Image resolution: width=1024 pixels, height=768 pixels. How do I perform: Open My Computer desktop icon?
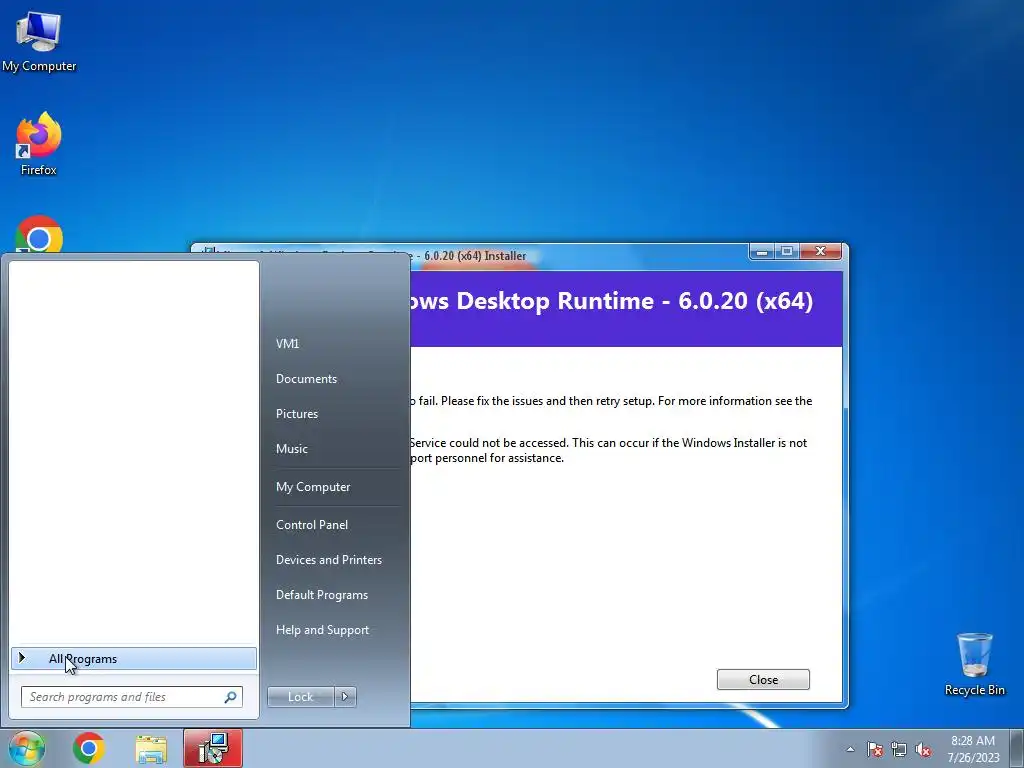click(x=39, y=40)
